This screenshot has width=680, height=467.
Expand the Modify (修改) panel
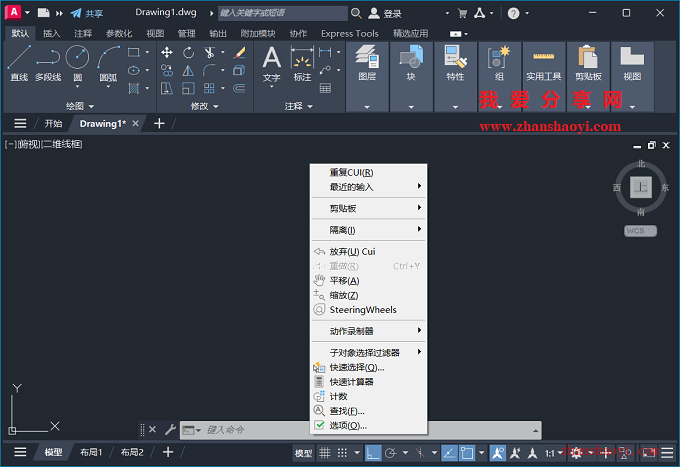click(204, 106)
